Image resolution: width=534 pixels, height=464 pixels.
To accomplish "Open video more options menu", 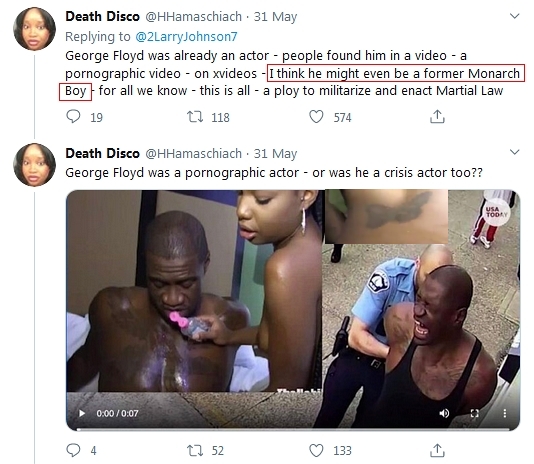I will 504,413.
